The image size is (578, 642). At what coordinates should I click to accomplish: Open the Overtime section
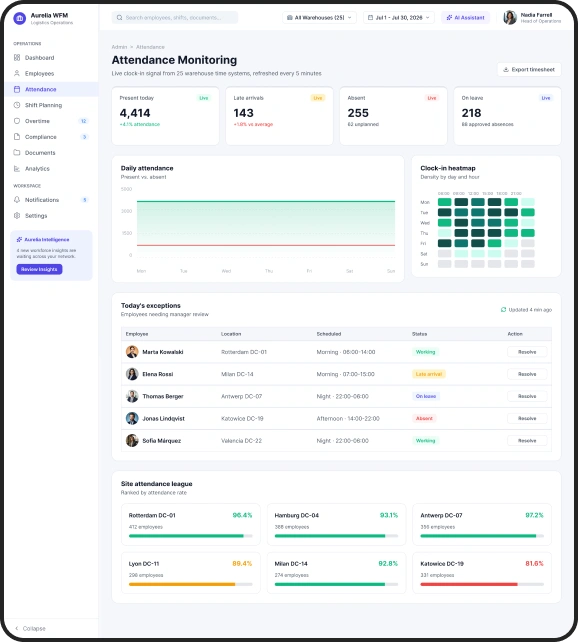[x=51, y=121]
